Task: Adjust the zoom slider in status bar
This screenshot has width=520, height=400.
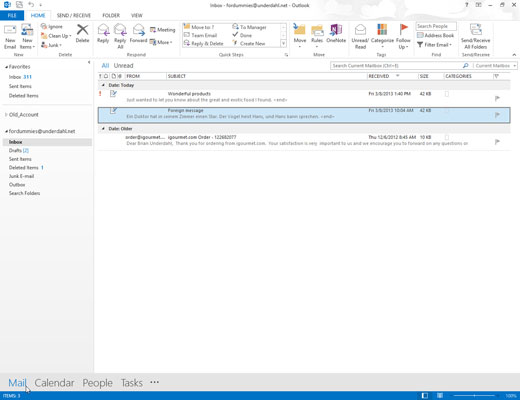Action: 475,396
